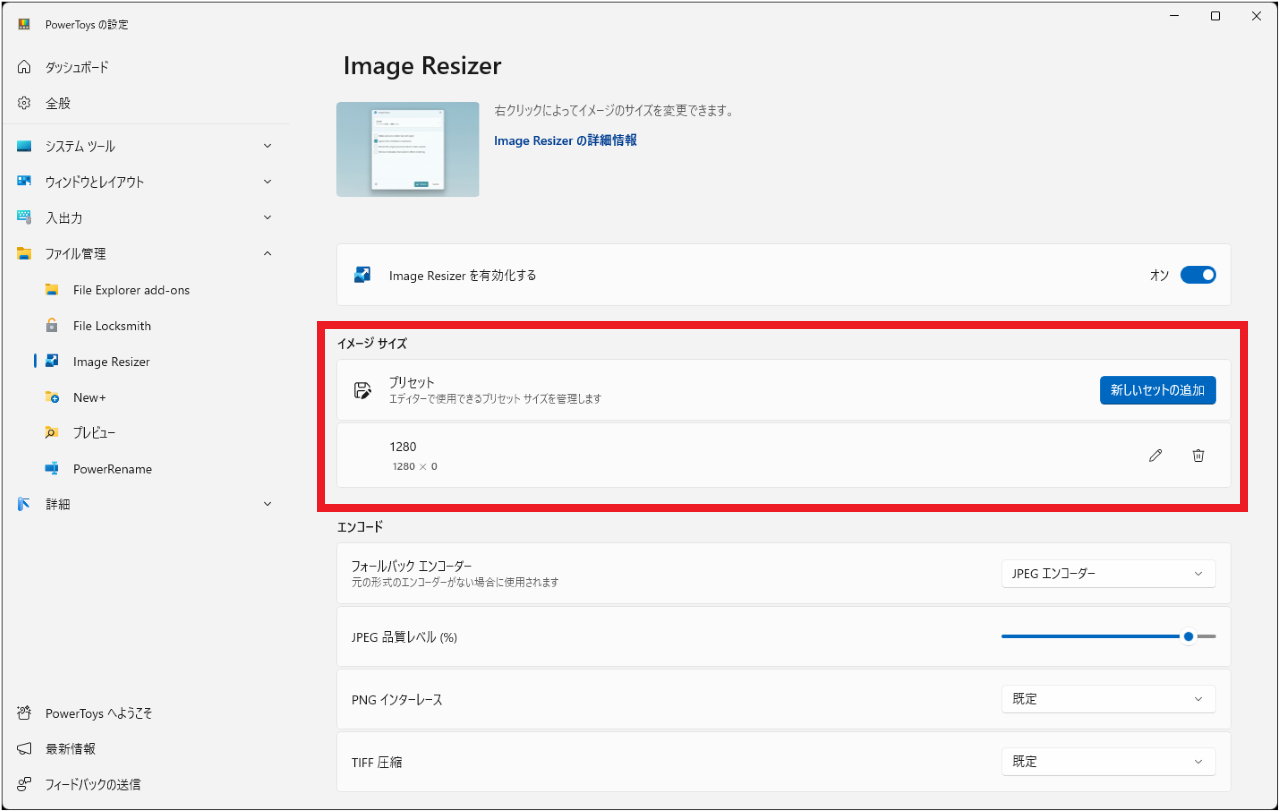
Task: Click the 1280 preset row name
Action: [403, 447]
